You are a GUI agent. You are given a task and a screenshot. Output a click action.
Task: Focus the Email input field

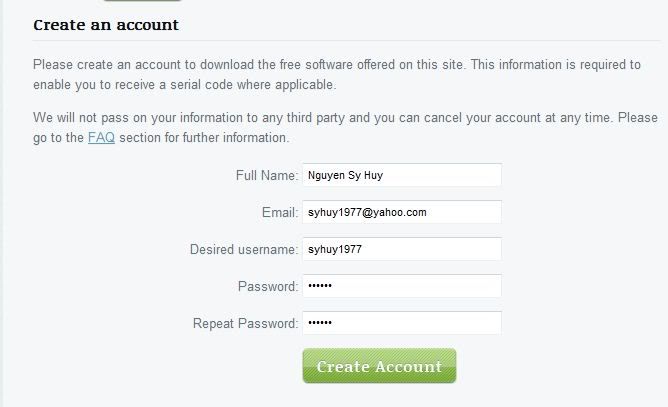401,212
